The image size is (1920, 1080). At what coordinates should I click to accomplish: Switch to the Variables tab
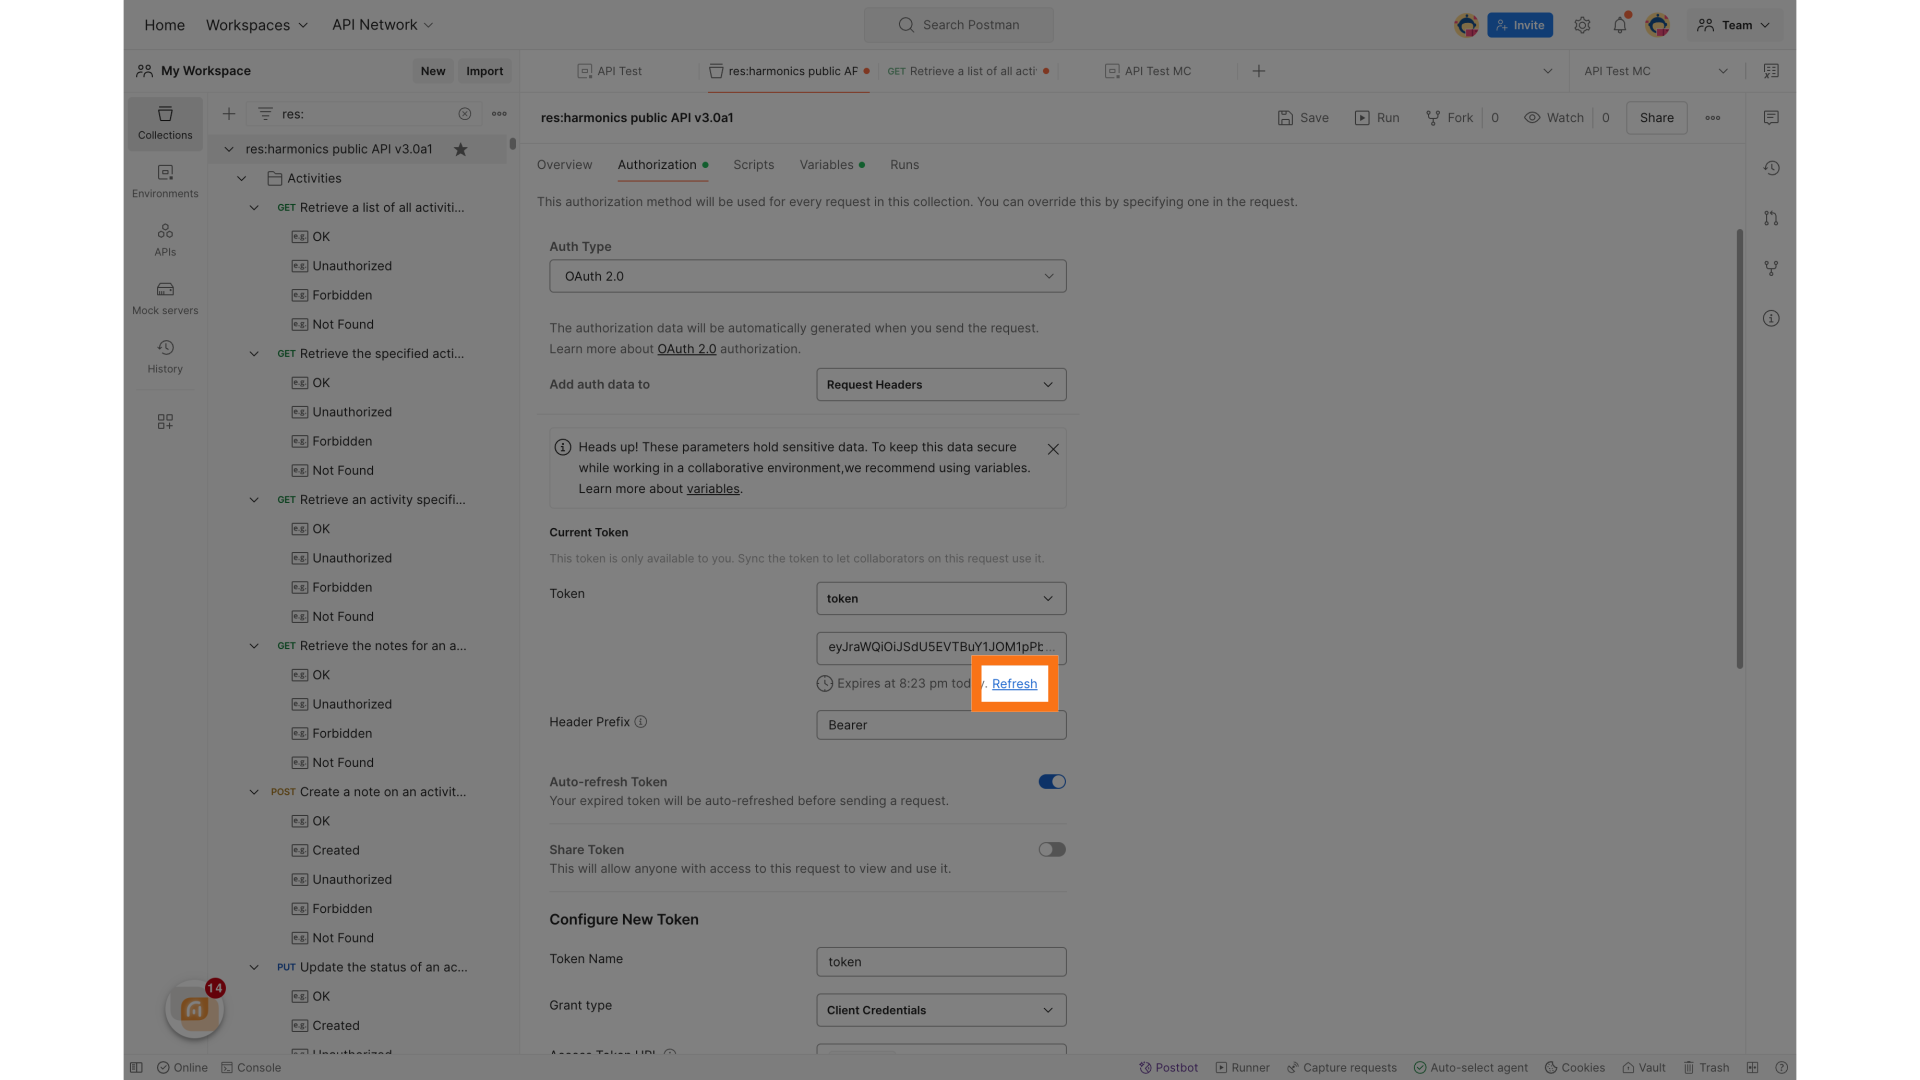(x=832, y=165)
